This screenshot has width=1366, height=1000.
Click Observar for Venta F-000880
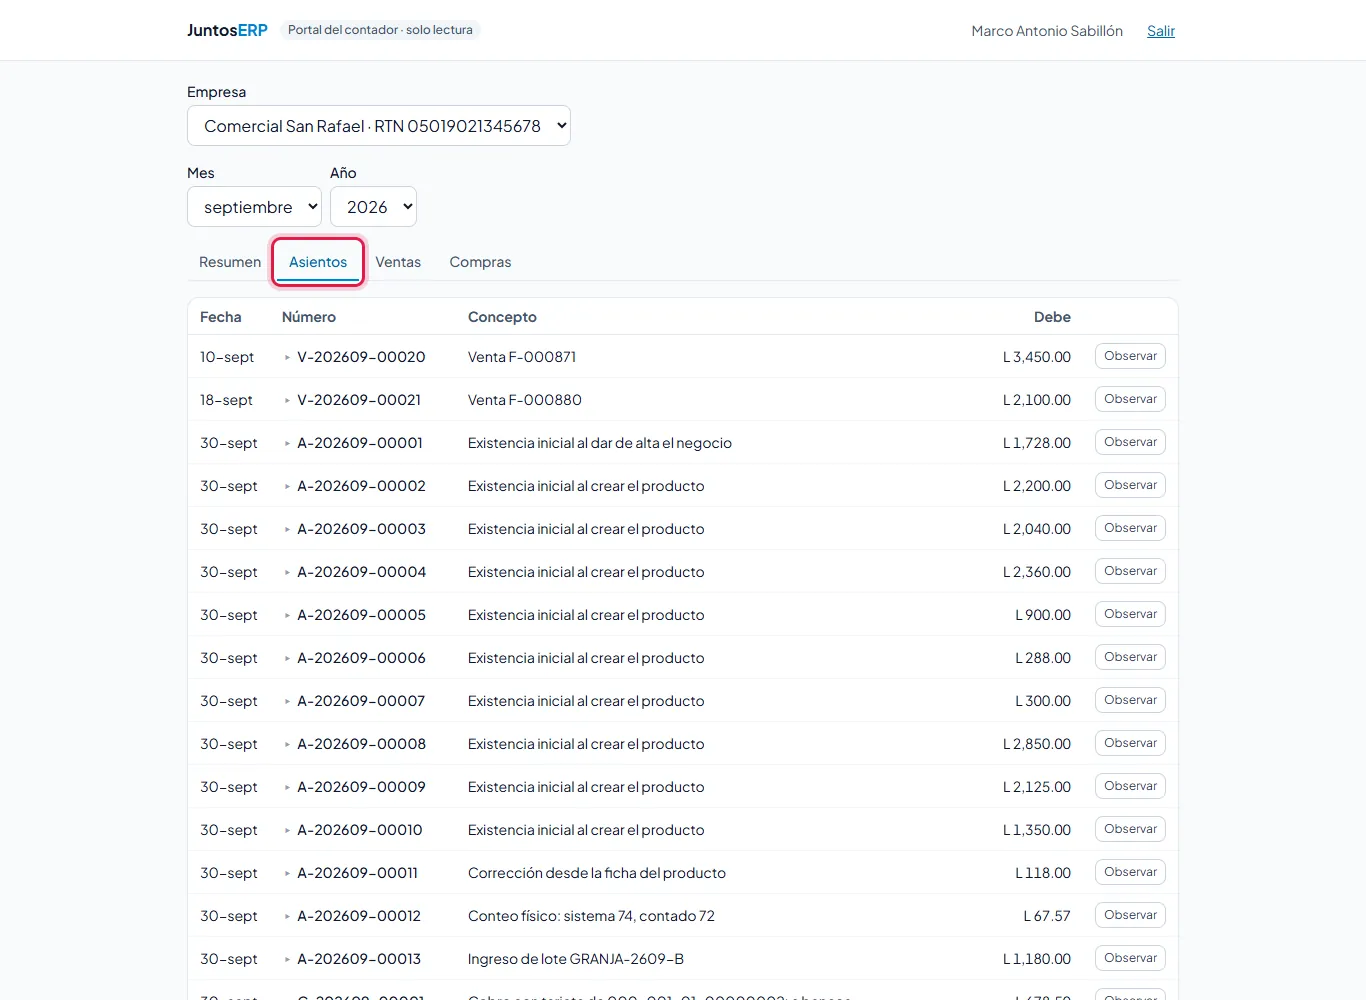pos(1130,399)
